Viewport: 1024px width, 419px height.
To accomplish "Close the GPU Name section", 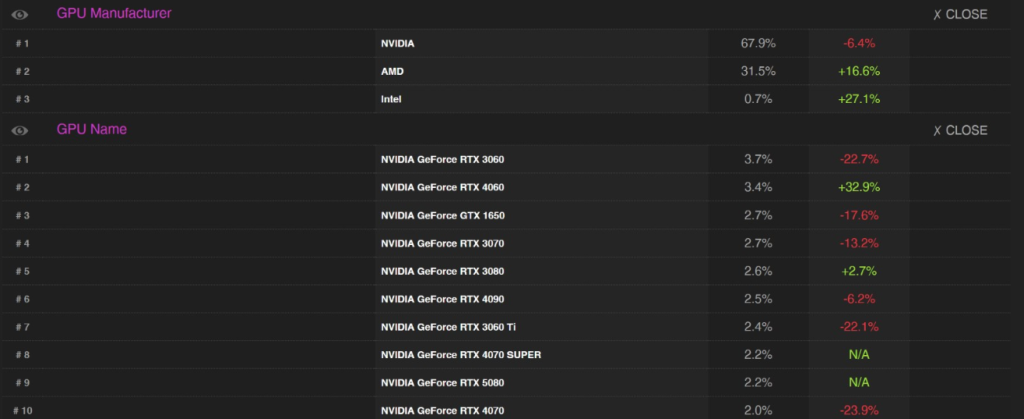I will point(959,131).
